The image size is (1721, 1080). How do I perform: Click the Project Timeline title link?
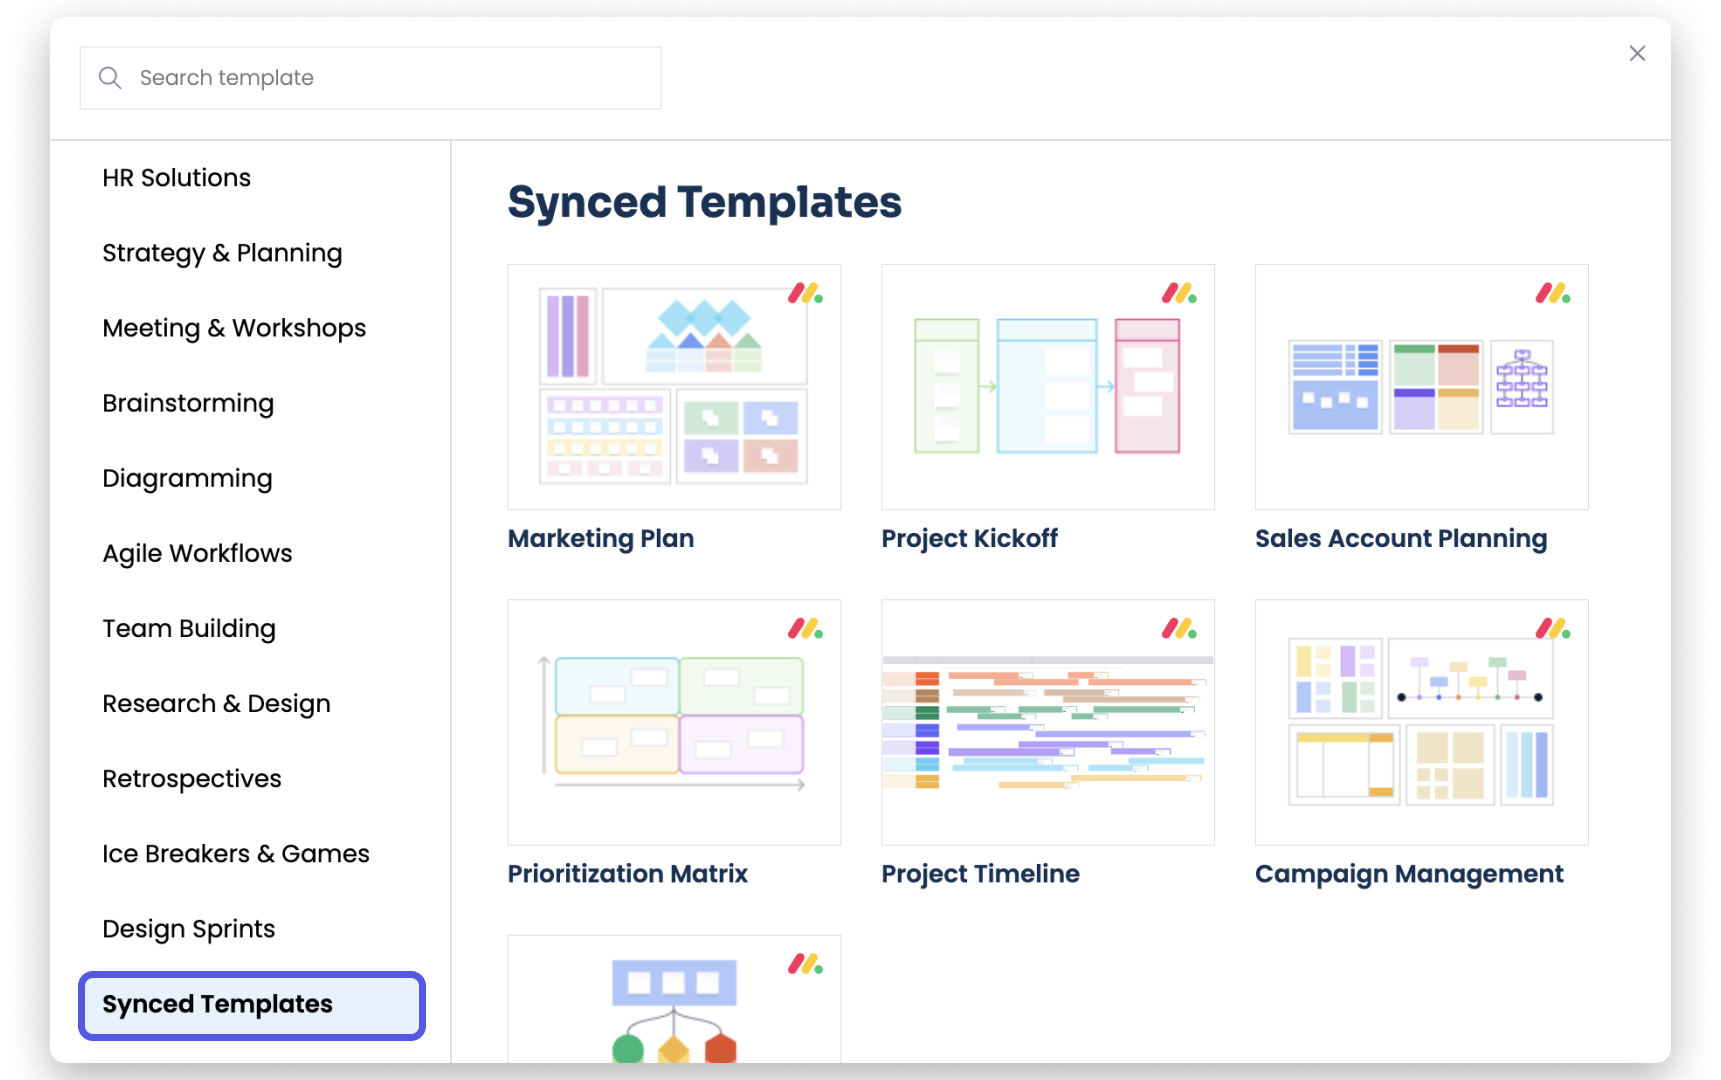(980, 873)
